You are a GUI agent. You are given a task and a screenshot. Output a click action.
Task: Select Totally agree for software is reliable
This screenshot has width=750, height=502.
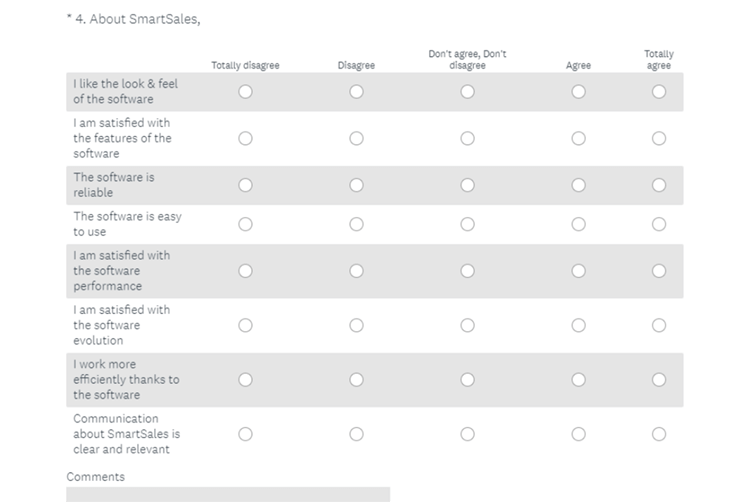[659, 185]
